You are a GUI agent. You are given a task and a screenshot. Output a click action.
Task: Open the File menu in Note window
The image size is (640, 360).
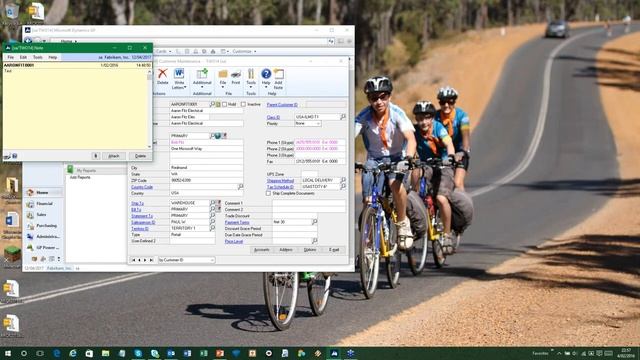point(11,58)
